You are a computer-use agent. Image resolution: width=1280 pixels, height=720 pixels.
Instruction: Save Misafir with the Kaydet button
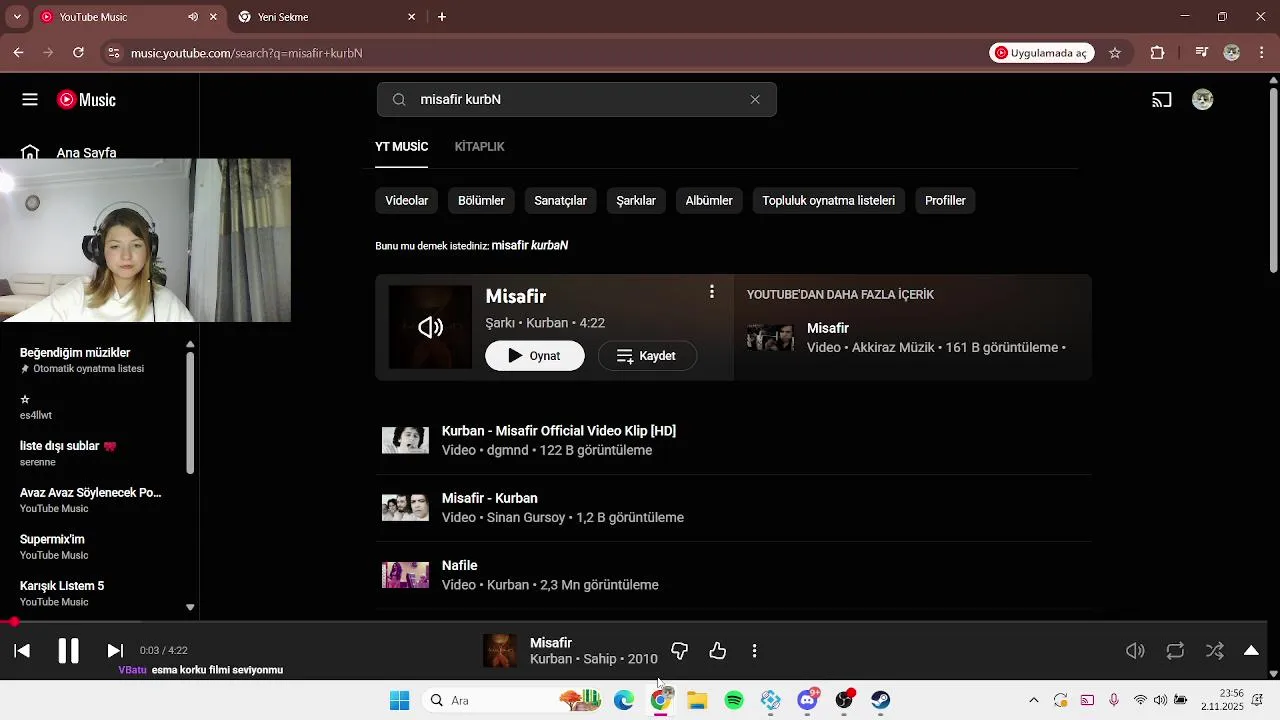point(647,356)
